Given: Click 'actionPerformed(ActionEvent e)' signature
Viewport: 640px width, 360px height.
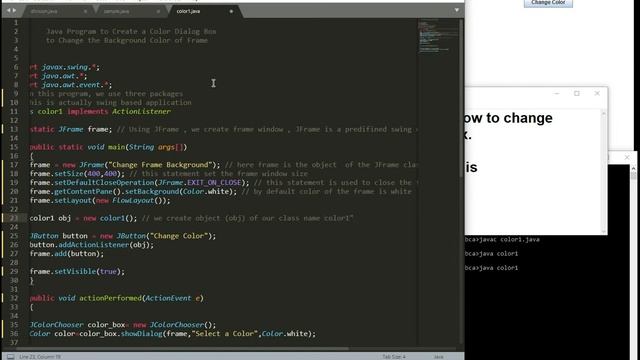Looking at the screenshot, I should (x=141, y=298).
